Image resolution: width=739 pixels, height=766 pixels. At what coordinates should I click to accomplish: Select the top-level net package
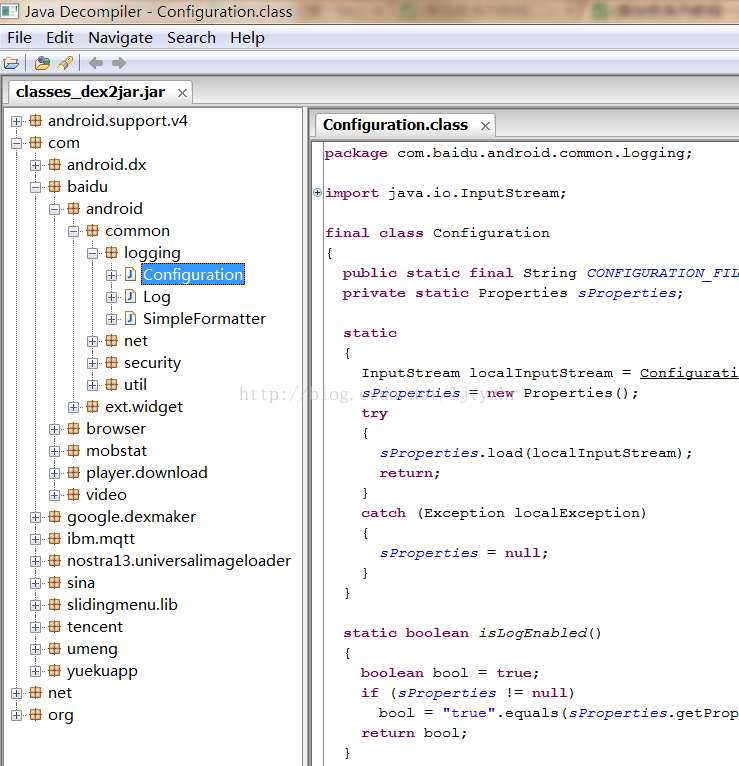tap(60, 693)
